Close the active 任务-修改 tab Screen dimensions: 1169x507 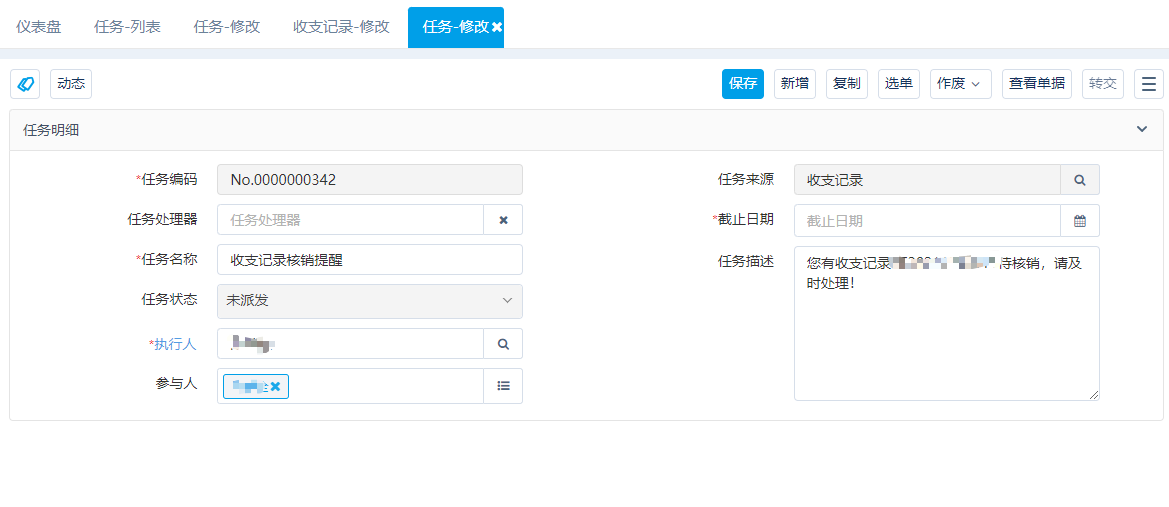click(497, 28)
